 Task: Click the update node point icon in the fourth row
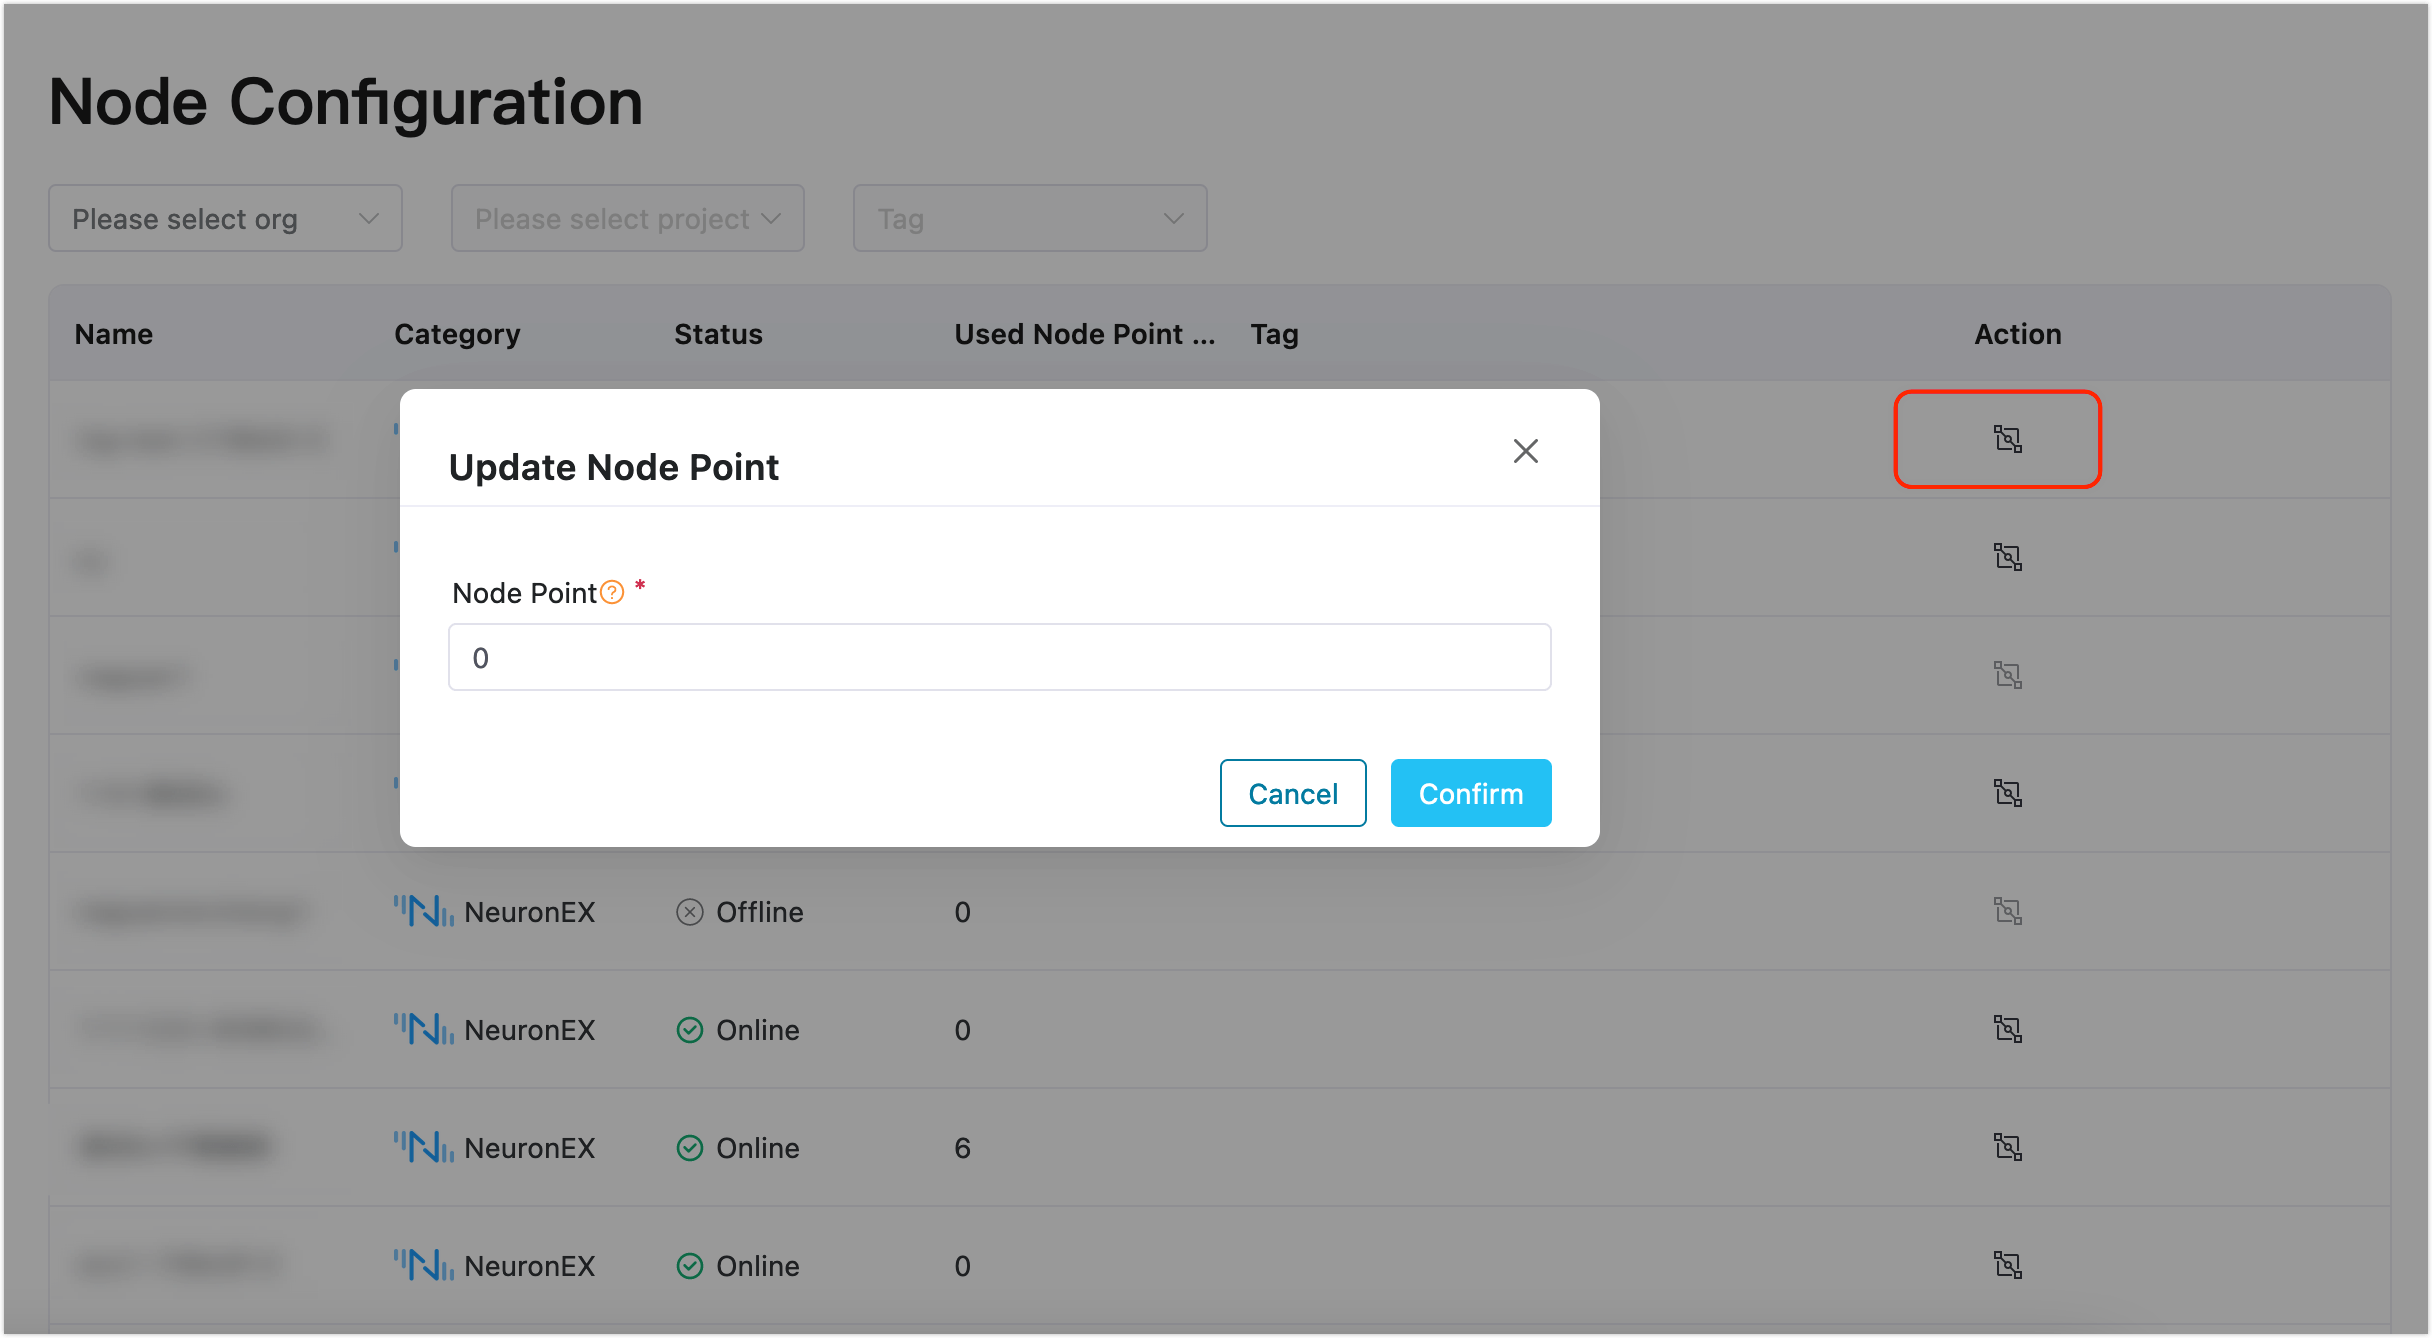pos(2007,793)
